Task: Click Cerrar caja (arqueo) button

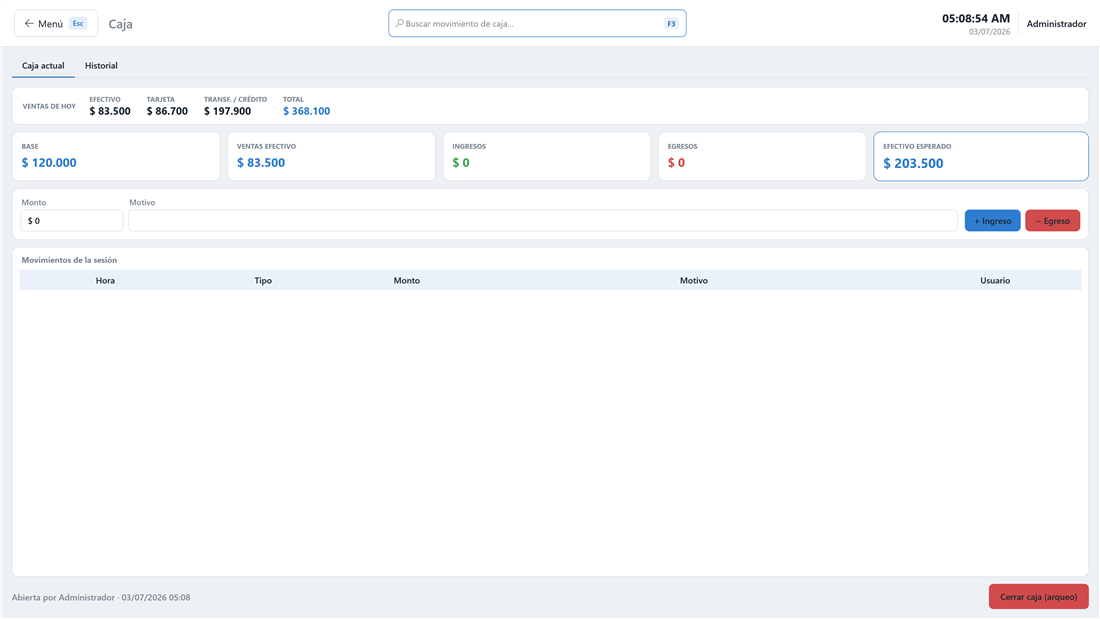Action: coord(1038,597)
